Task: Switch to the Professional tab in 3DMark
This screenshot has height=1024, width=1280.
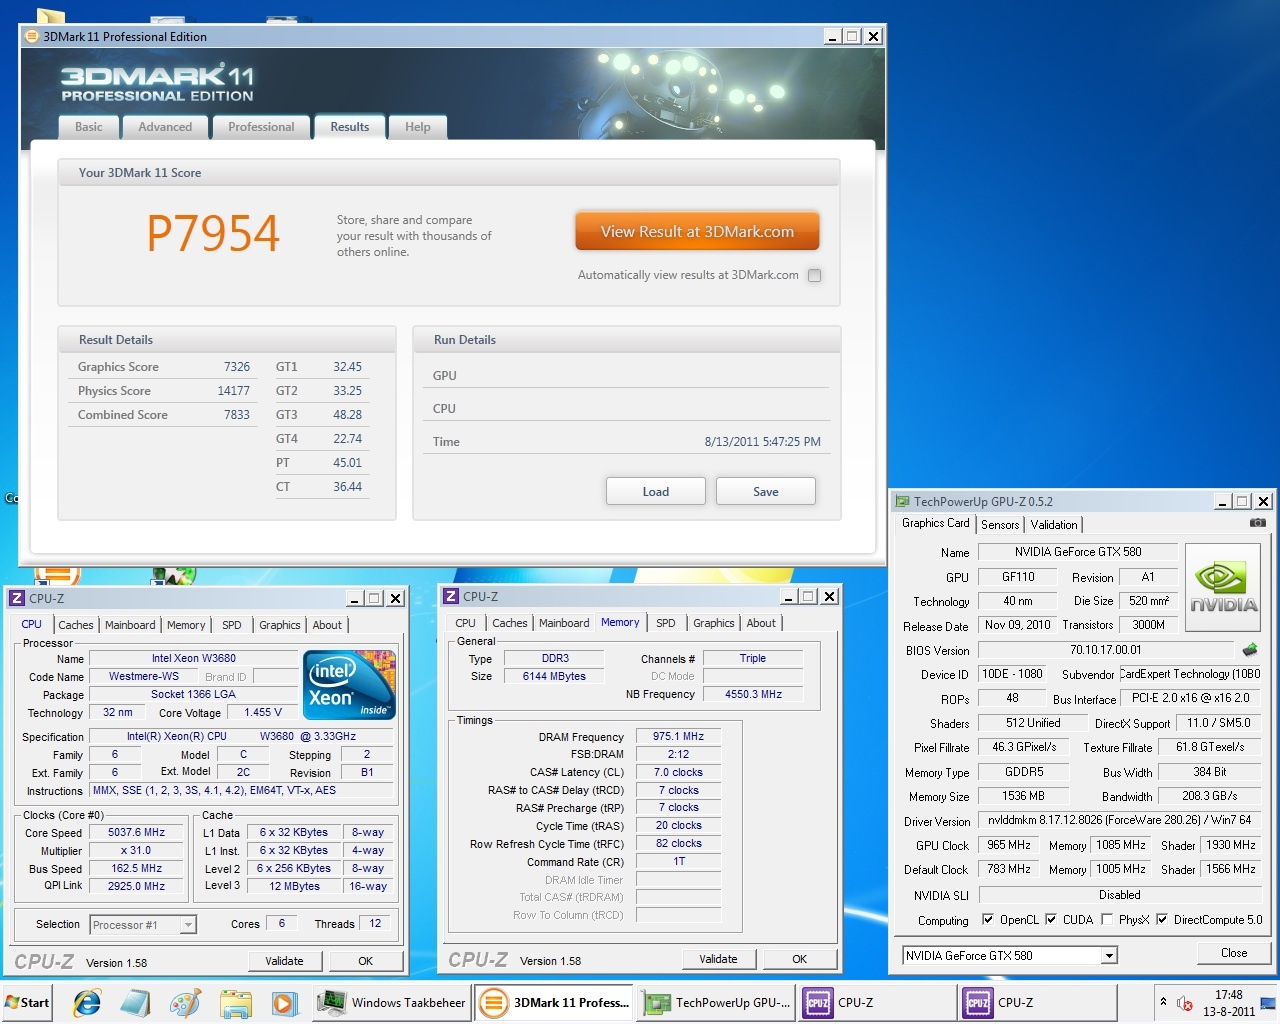Action: [x=261, y=127]
